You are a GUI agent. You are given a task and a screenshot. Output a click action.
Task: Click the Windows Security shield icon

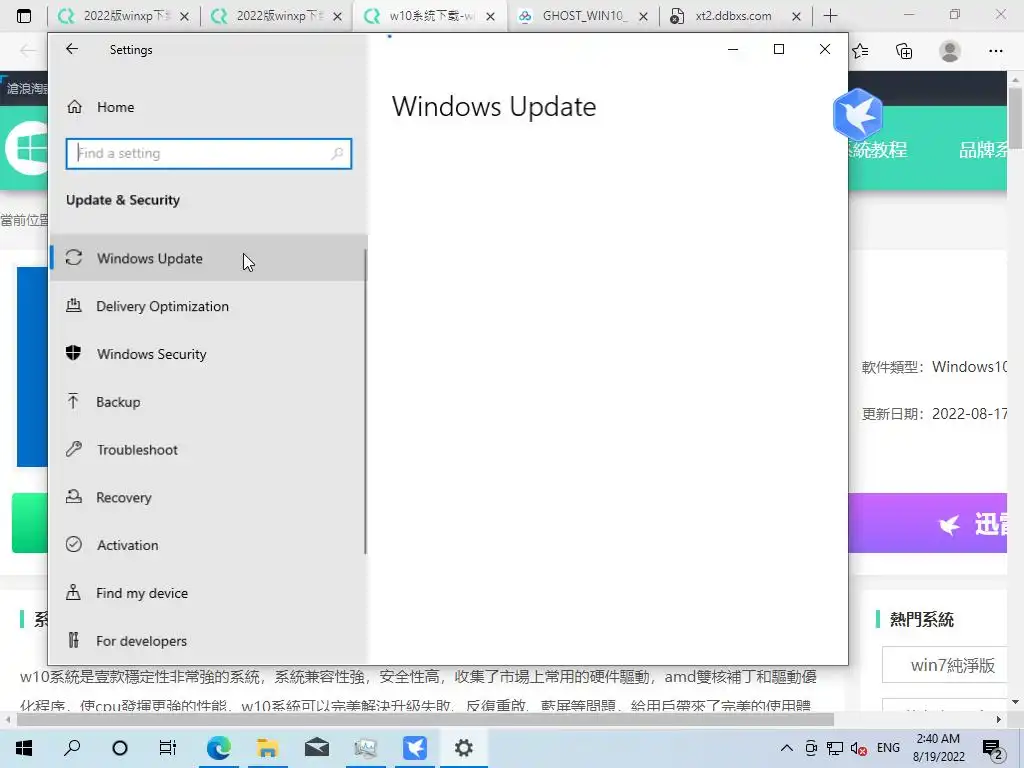74,353
